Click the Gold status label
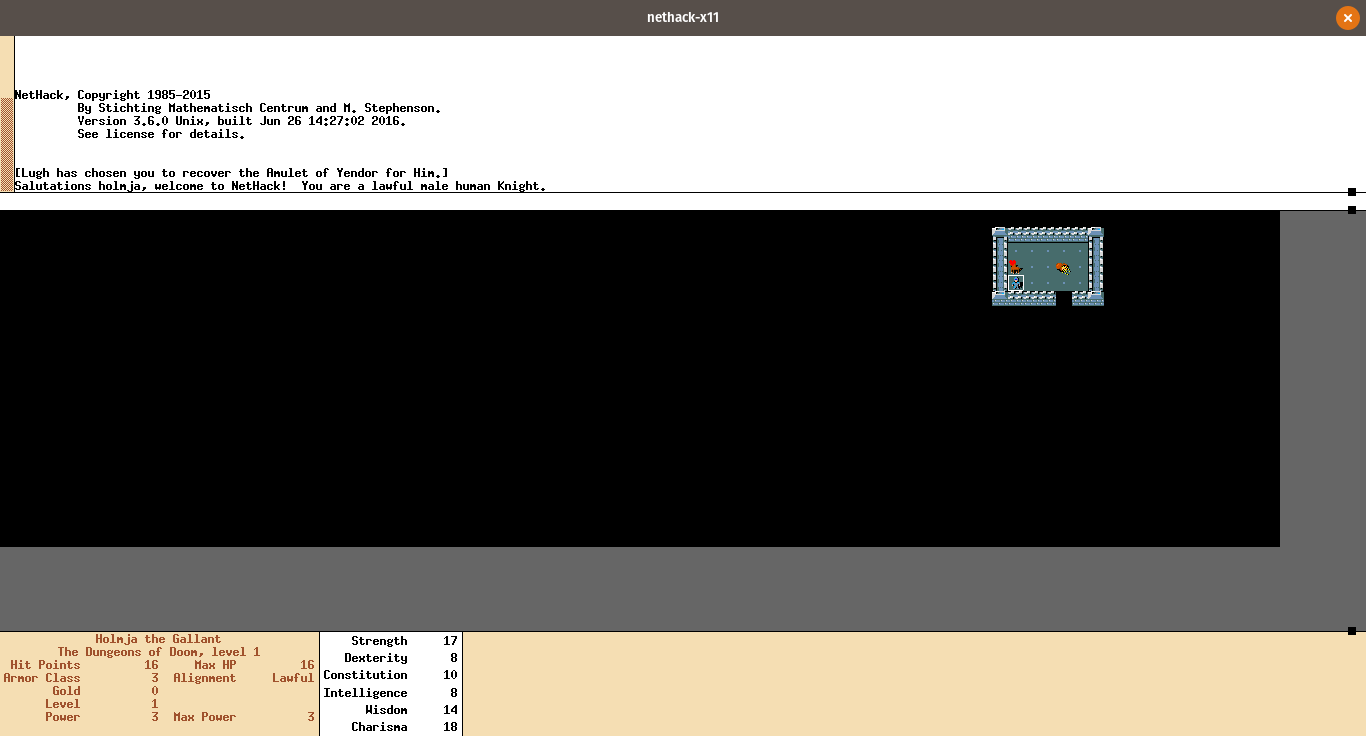This screenshot has height=736, width=1366. coord(66,691)
